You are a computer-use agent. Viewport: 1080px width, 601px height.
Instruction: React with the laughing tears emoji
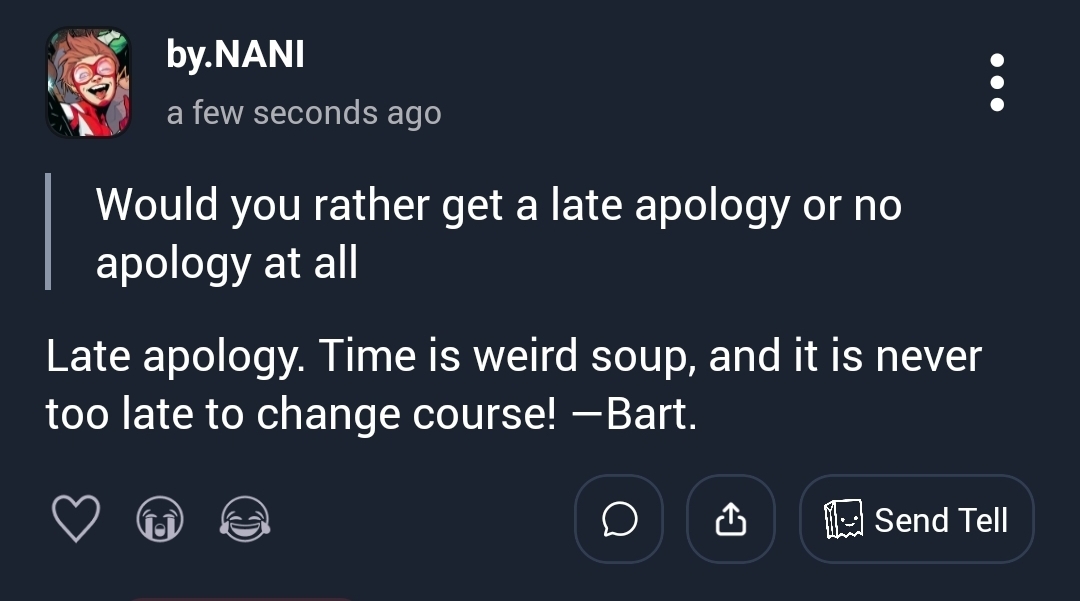pos(245,520)
